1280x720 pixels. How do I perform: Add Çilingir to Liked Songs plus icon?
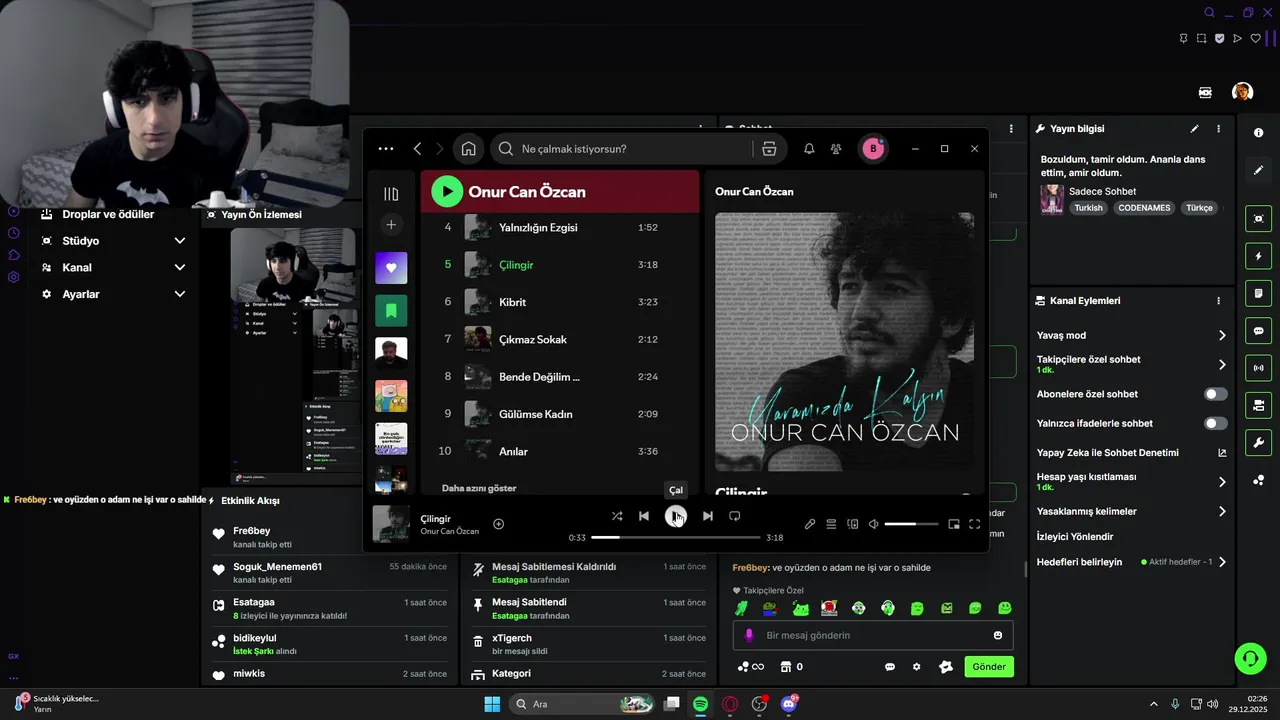pos(499,524)
